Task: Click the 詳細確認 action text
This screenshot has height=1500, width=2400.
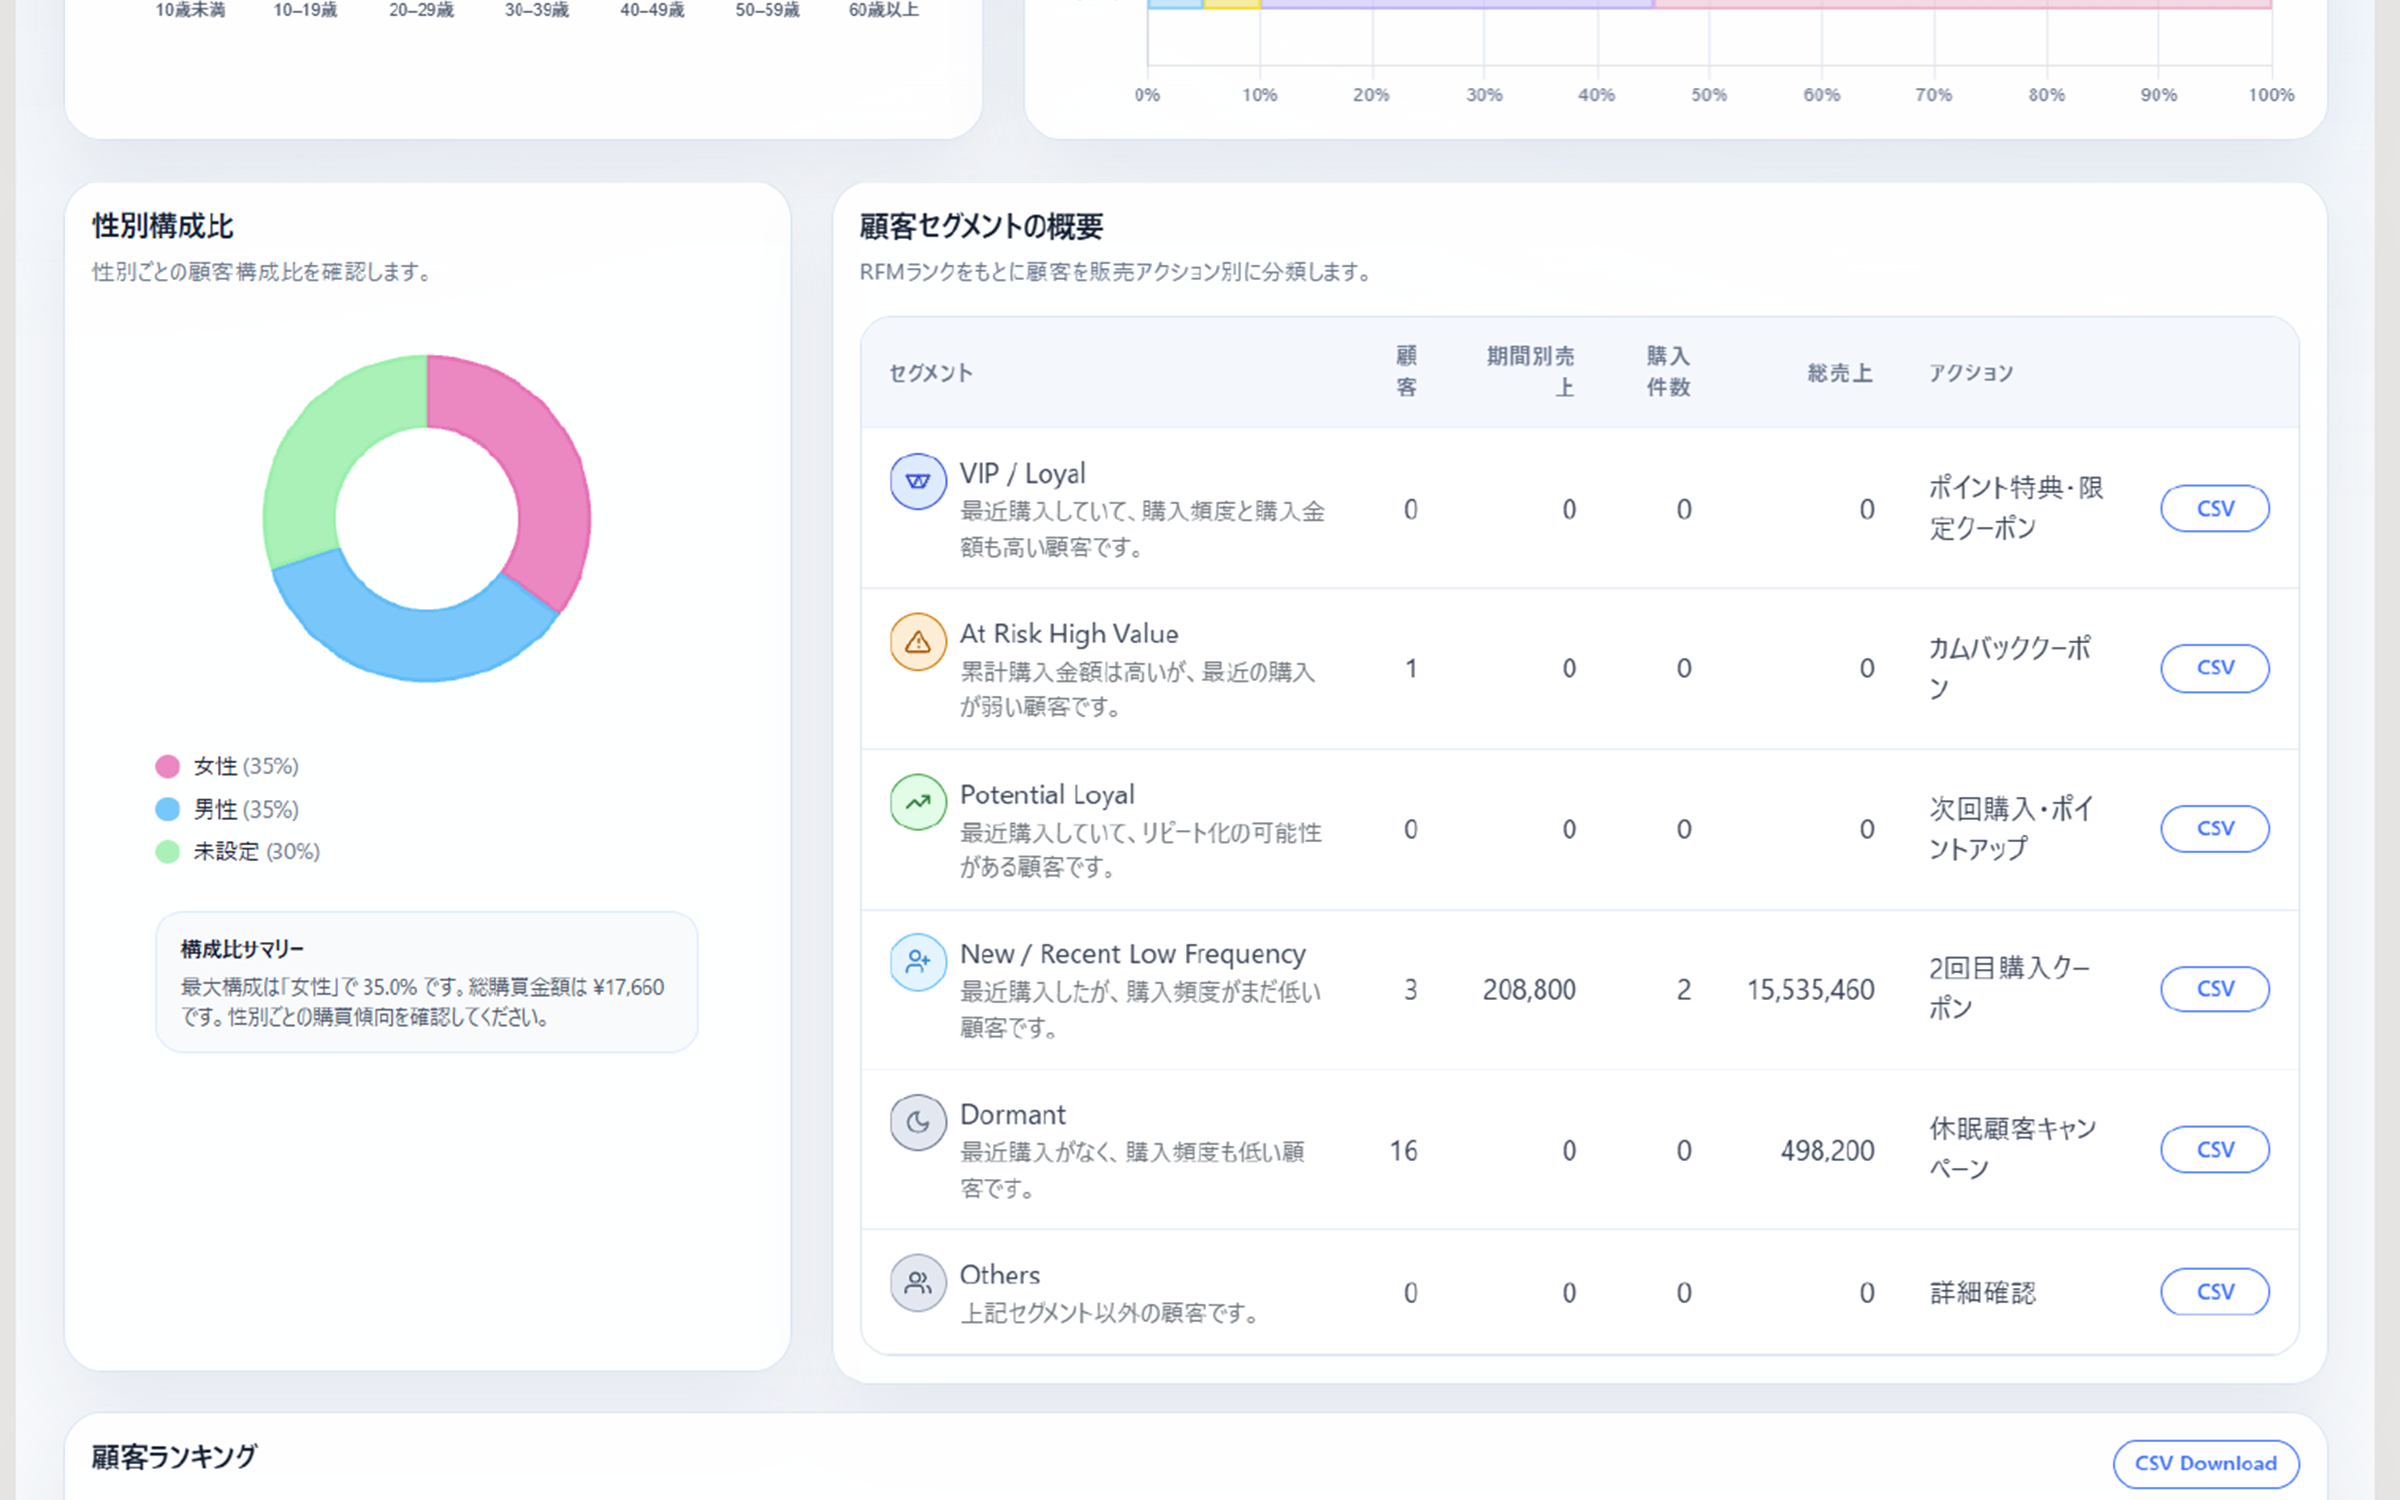Action: pos(1982,1293)
